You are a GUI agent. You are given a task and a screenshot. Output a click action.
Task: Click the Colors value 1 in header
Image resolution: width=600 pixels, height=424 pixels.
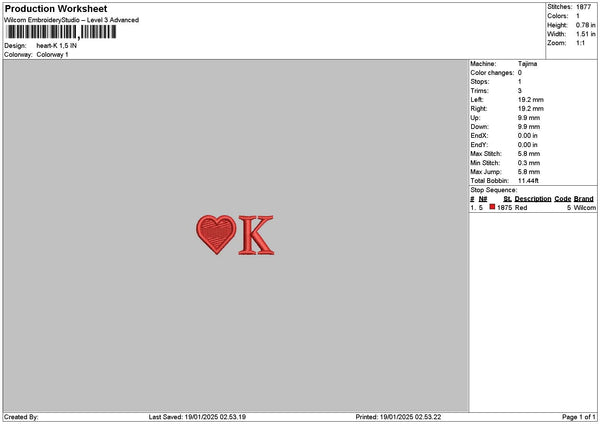(x=578, y=16)
